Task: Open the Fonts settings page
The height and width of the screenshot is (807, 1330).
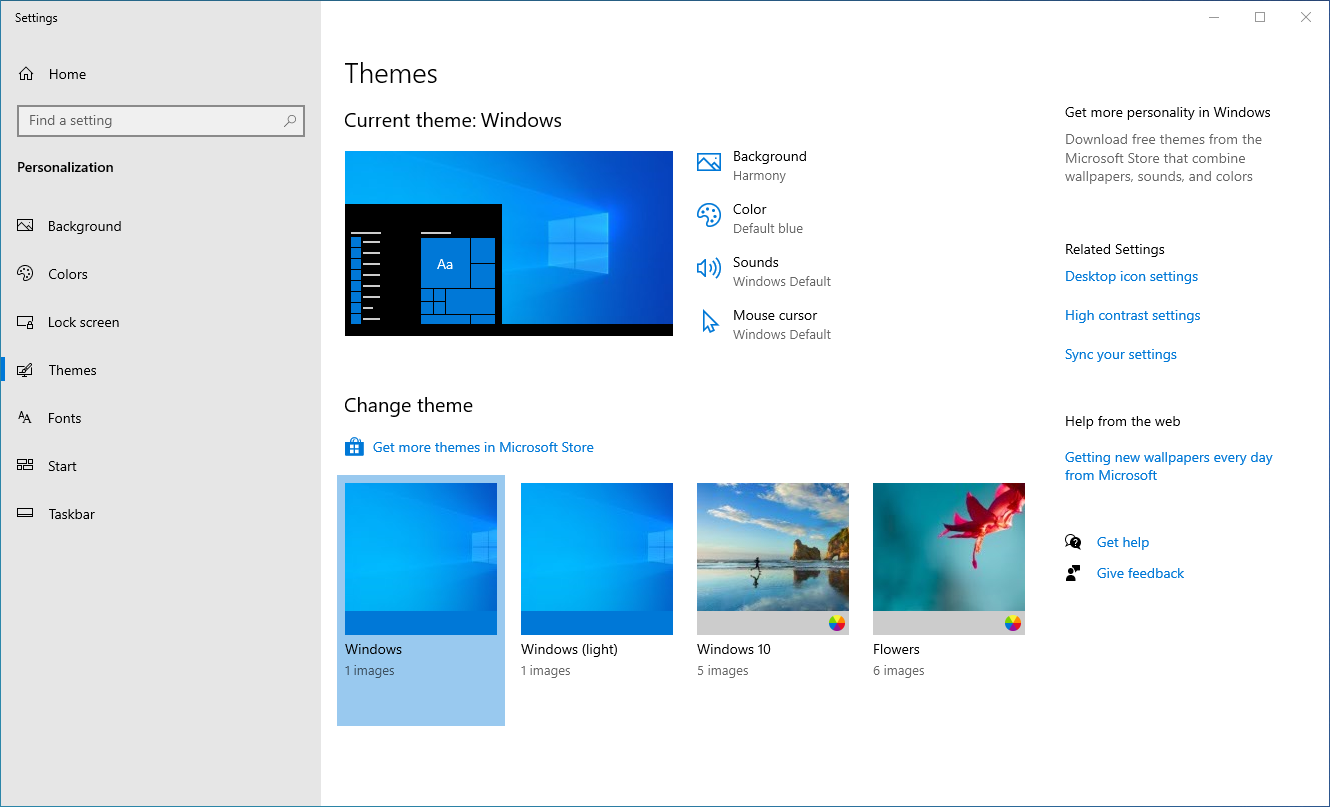Action: tap(160, 418)
